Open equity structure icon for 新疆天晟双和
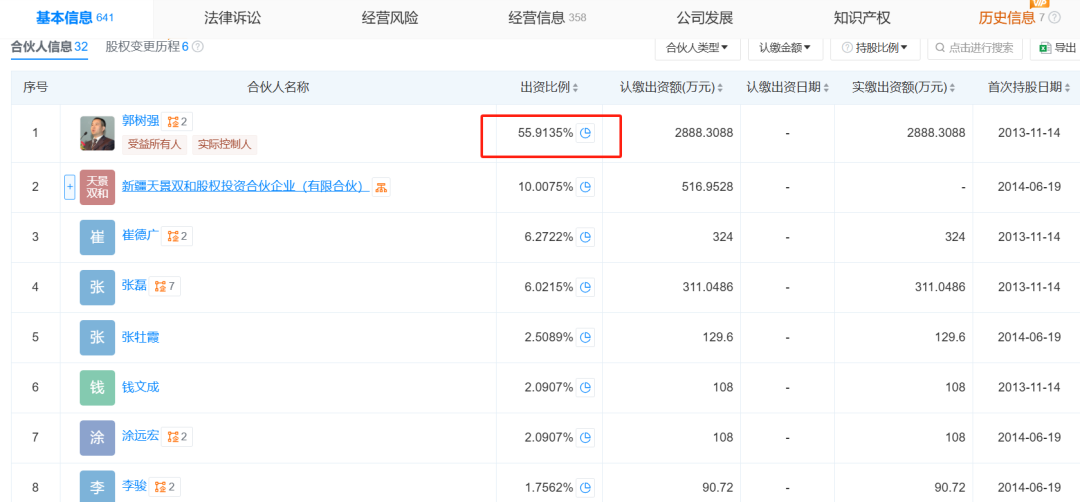The image size is (1080, 502). tap(381, 187)
